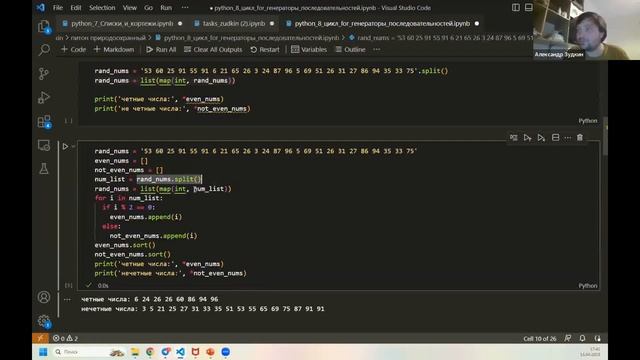Open more cell actions in cell toolbar
Viewport: 640px width, 360px height.
(x=568, y=138)
